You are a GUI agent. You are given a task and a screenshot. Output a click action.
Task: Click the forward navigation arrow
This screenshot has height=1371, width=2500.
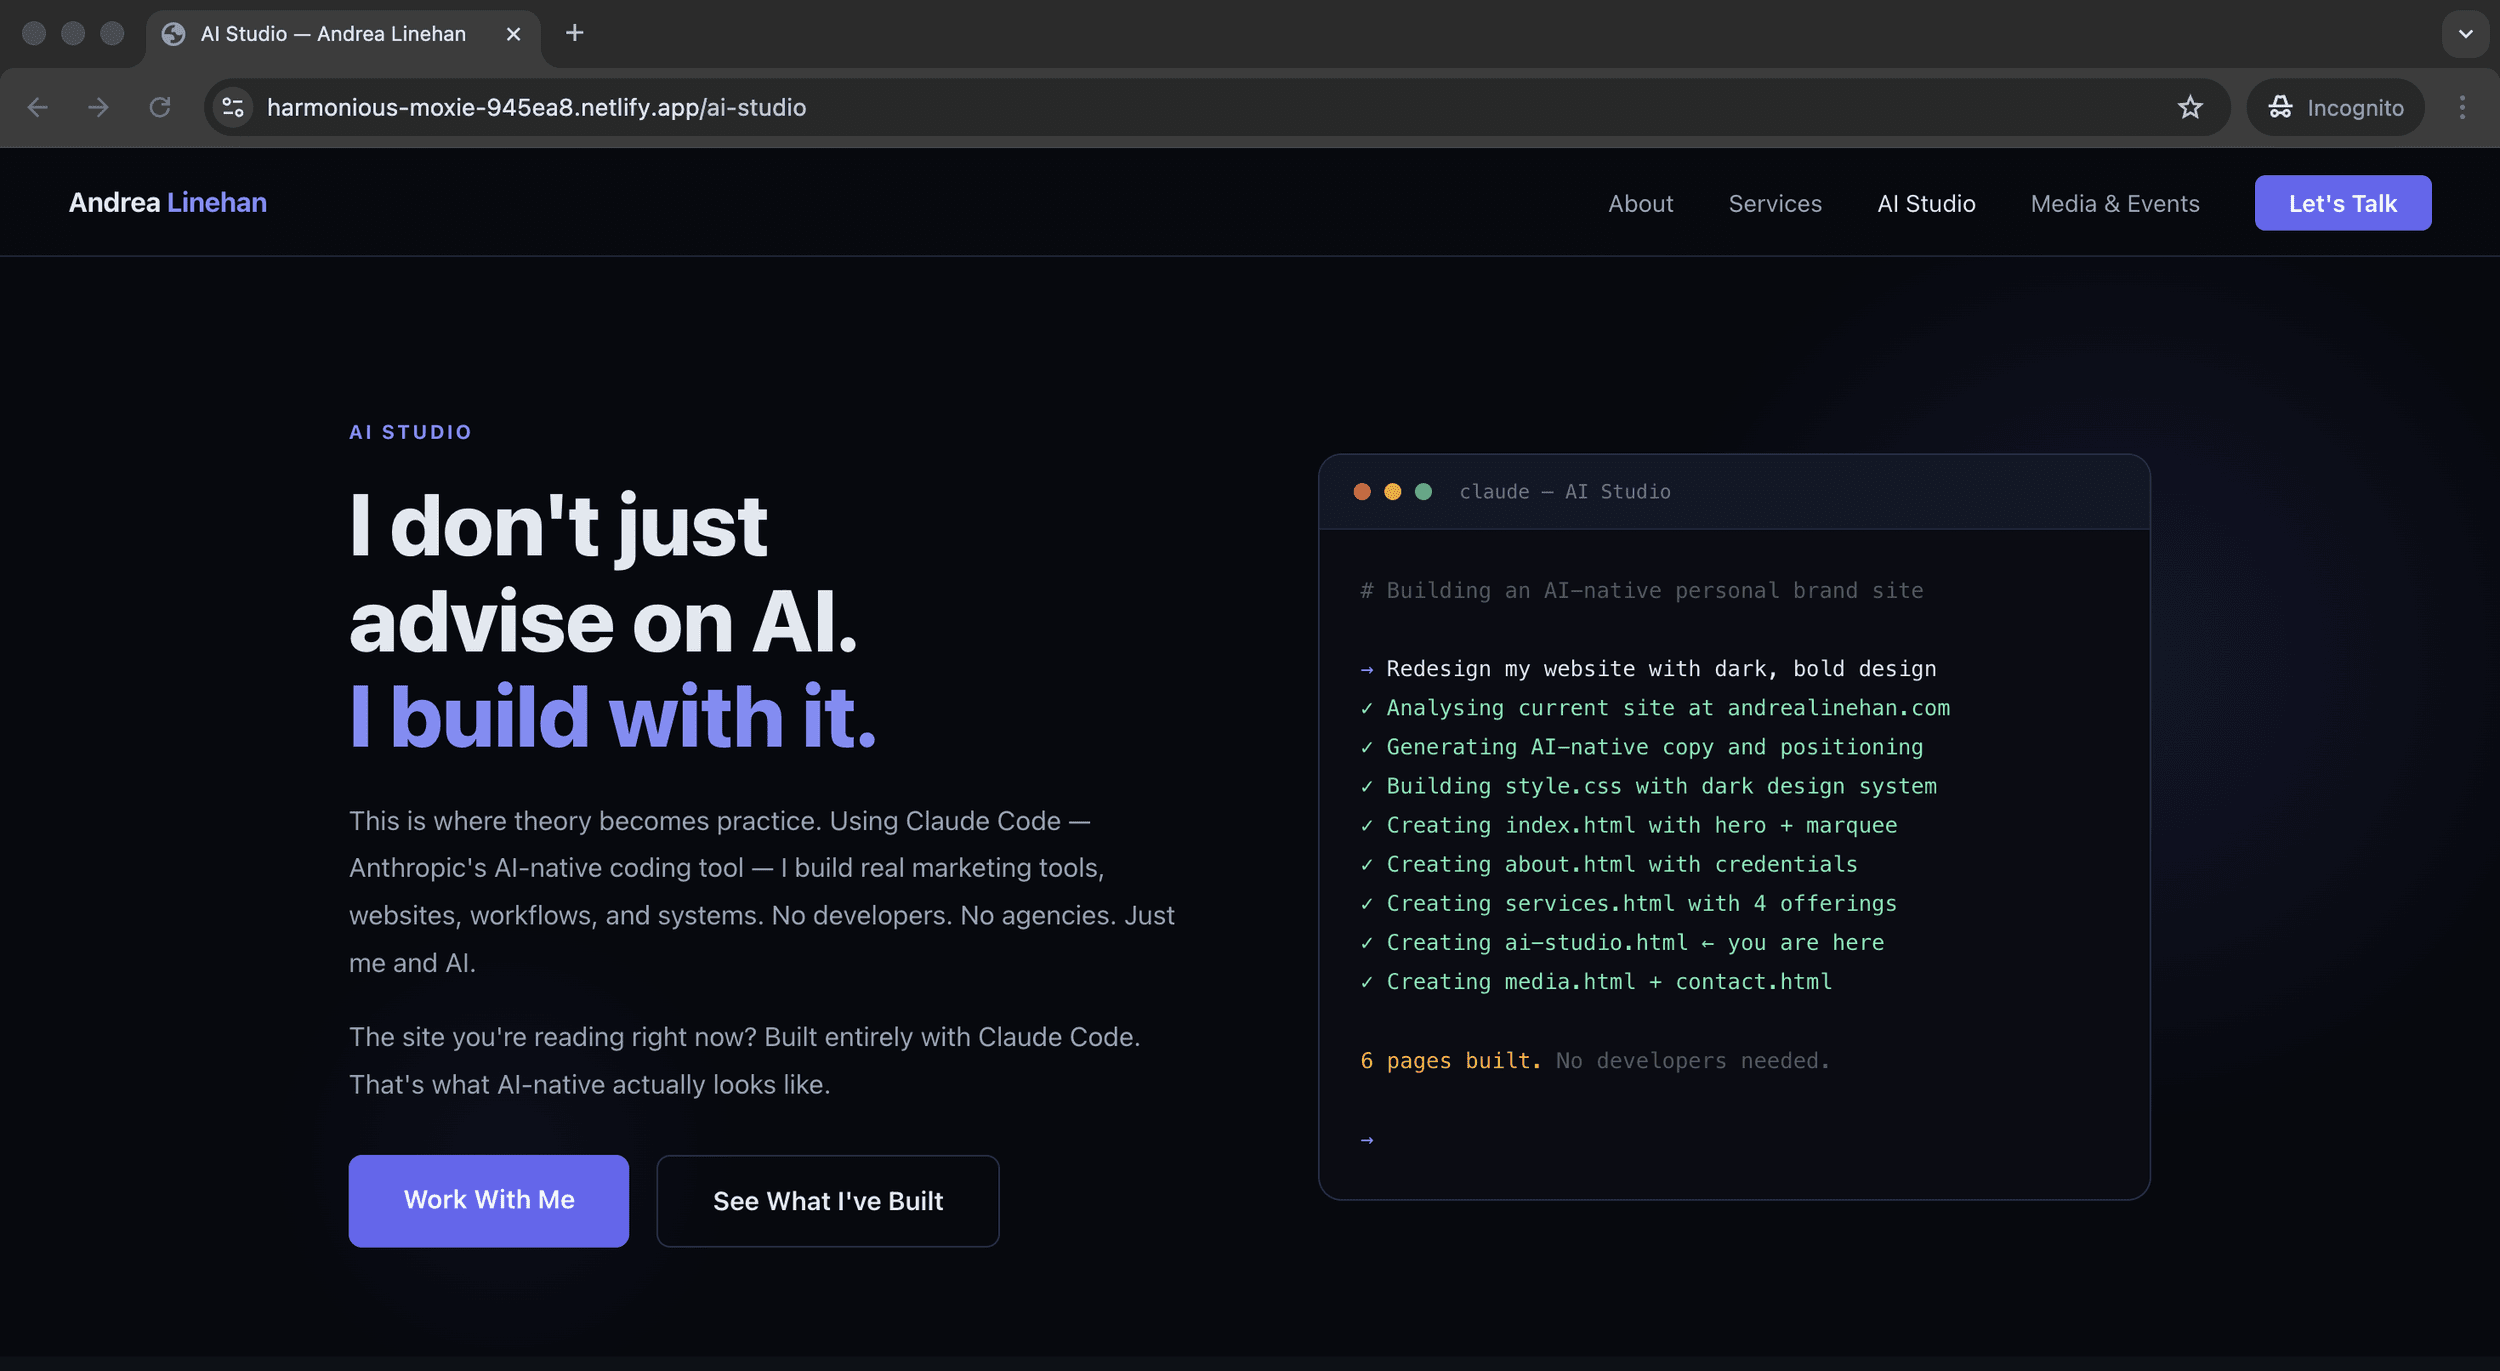[98, 107]
